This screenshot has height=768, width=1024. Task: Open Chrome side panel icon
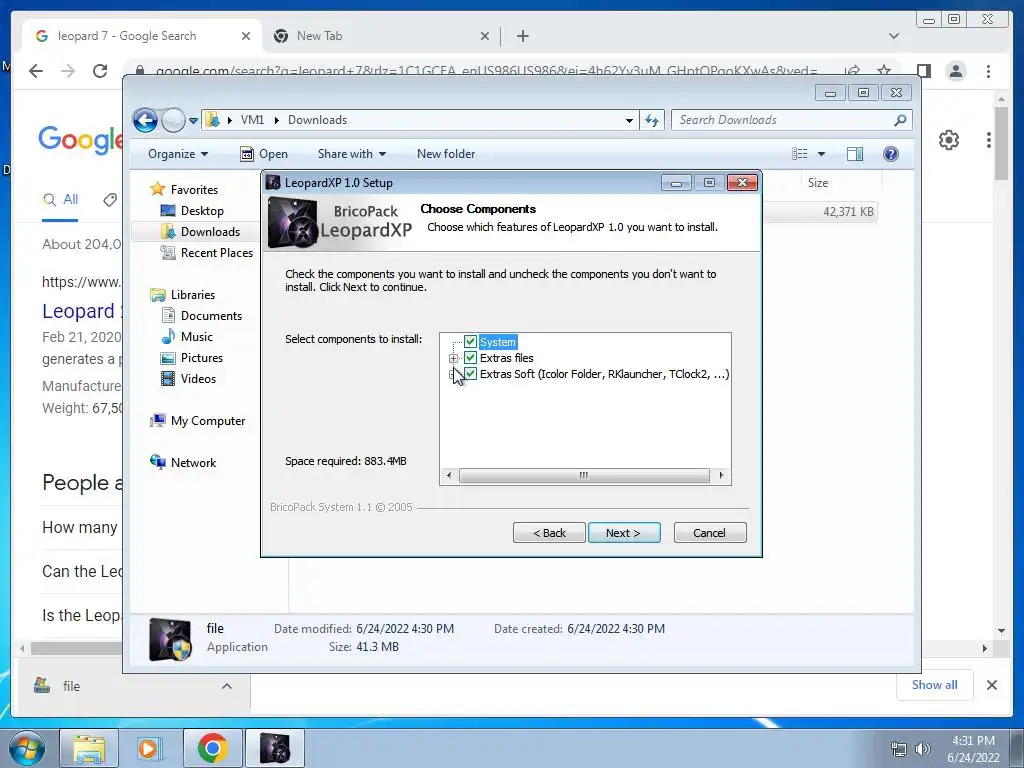pyautogui.click(x=923, y=71)
